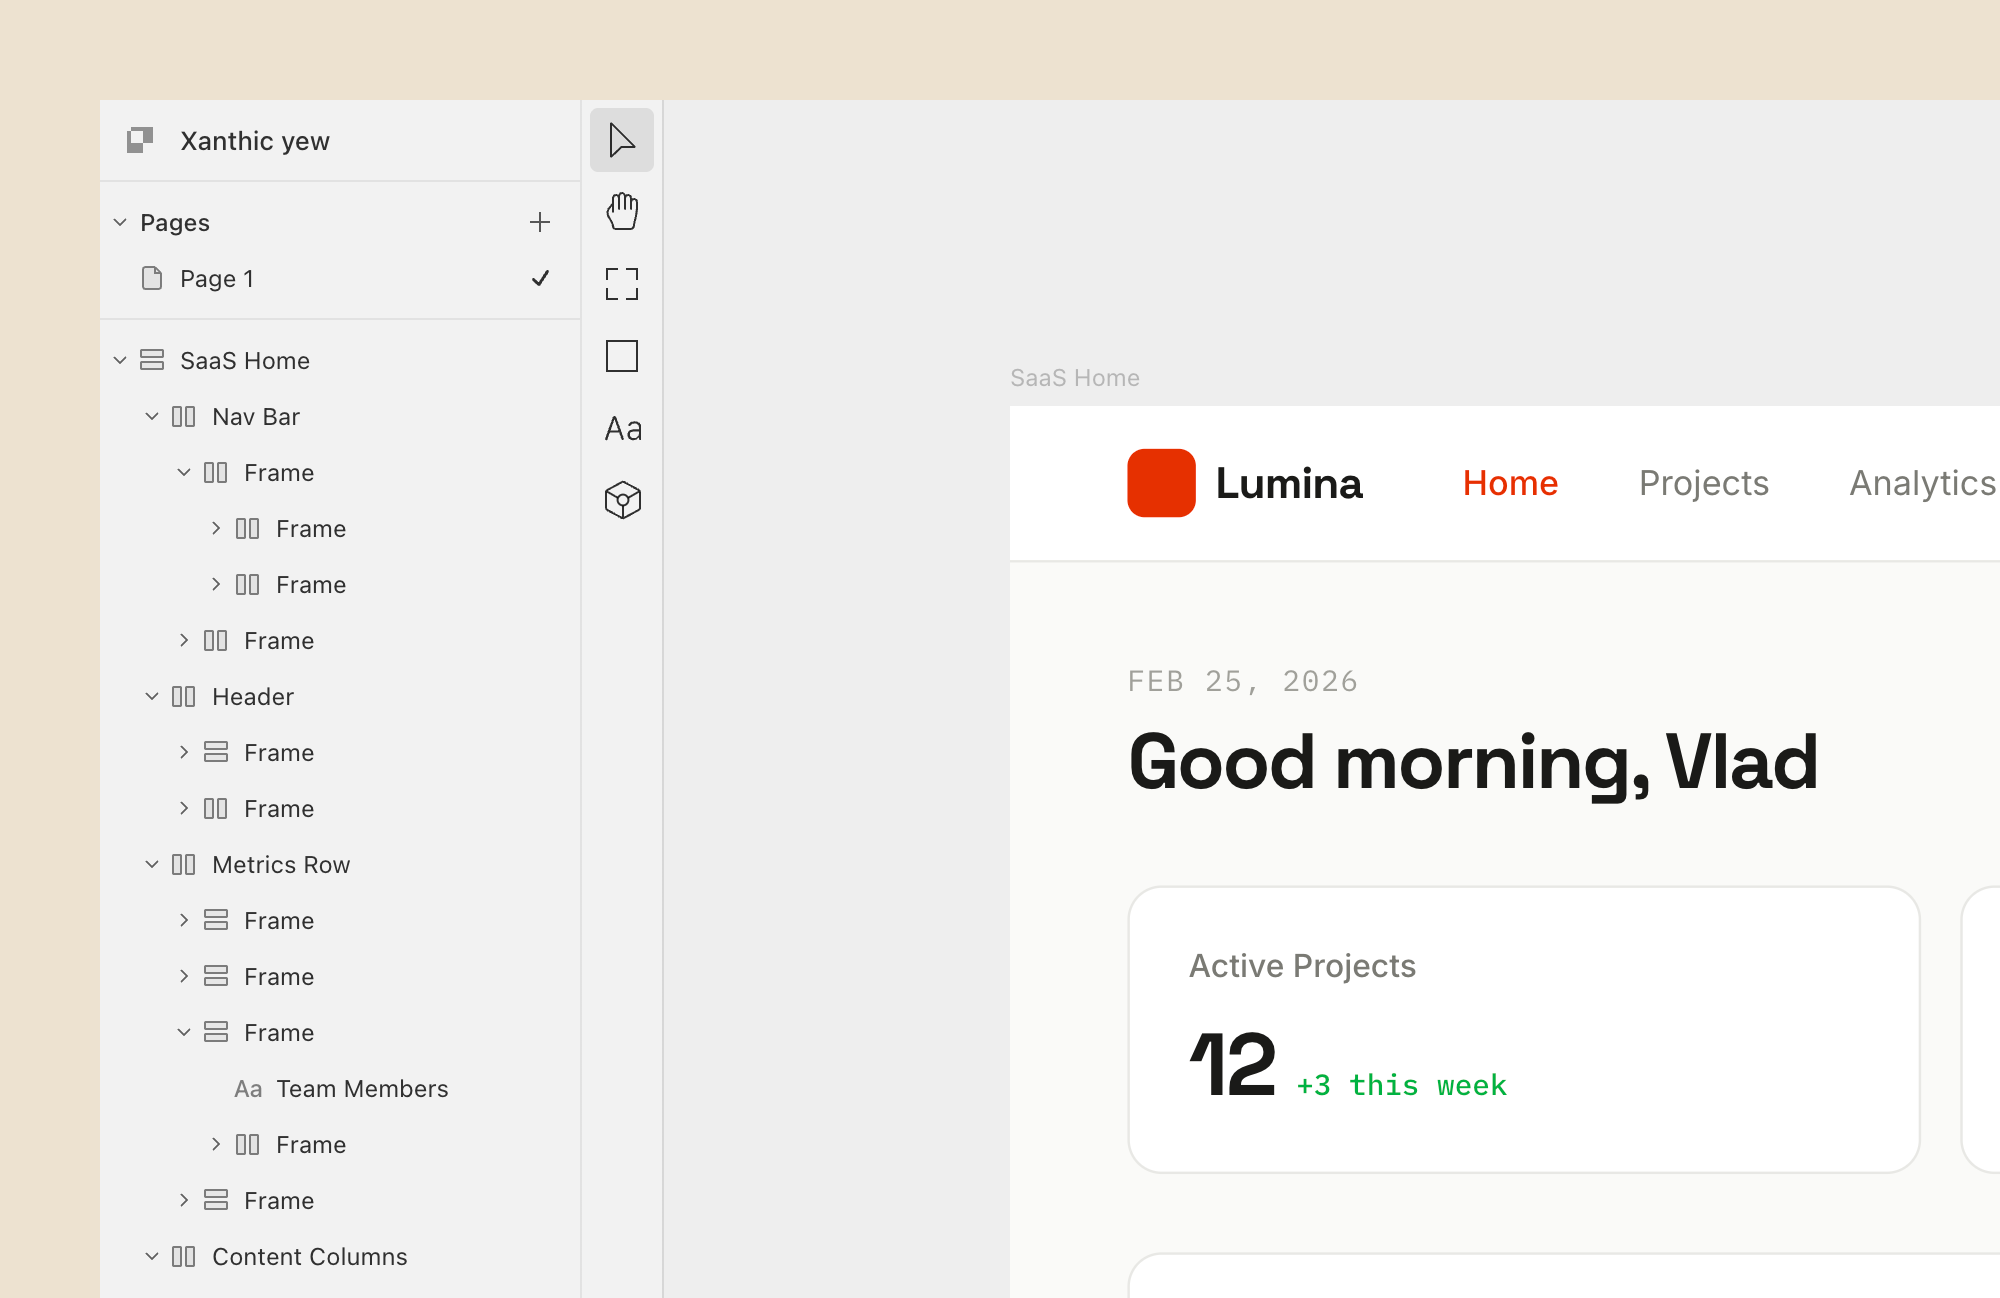Screen dimensions: 2000x1298
Task: Click the Home nav link on canvas
Action: 1510,483
